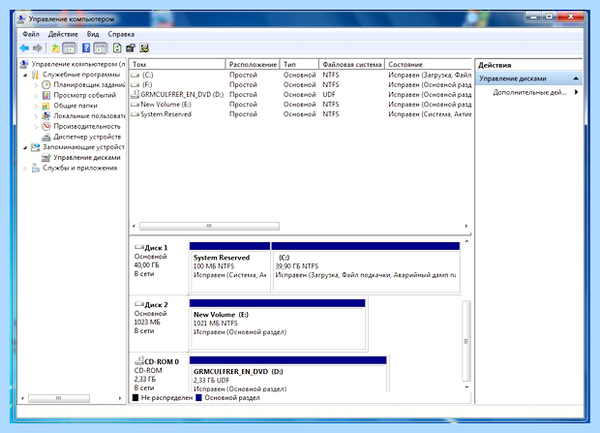
Task: Click the disk settings toolbar icon with checkmark
Action: click(x=144, y=48)
